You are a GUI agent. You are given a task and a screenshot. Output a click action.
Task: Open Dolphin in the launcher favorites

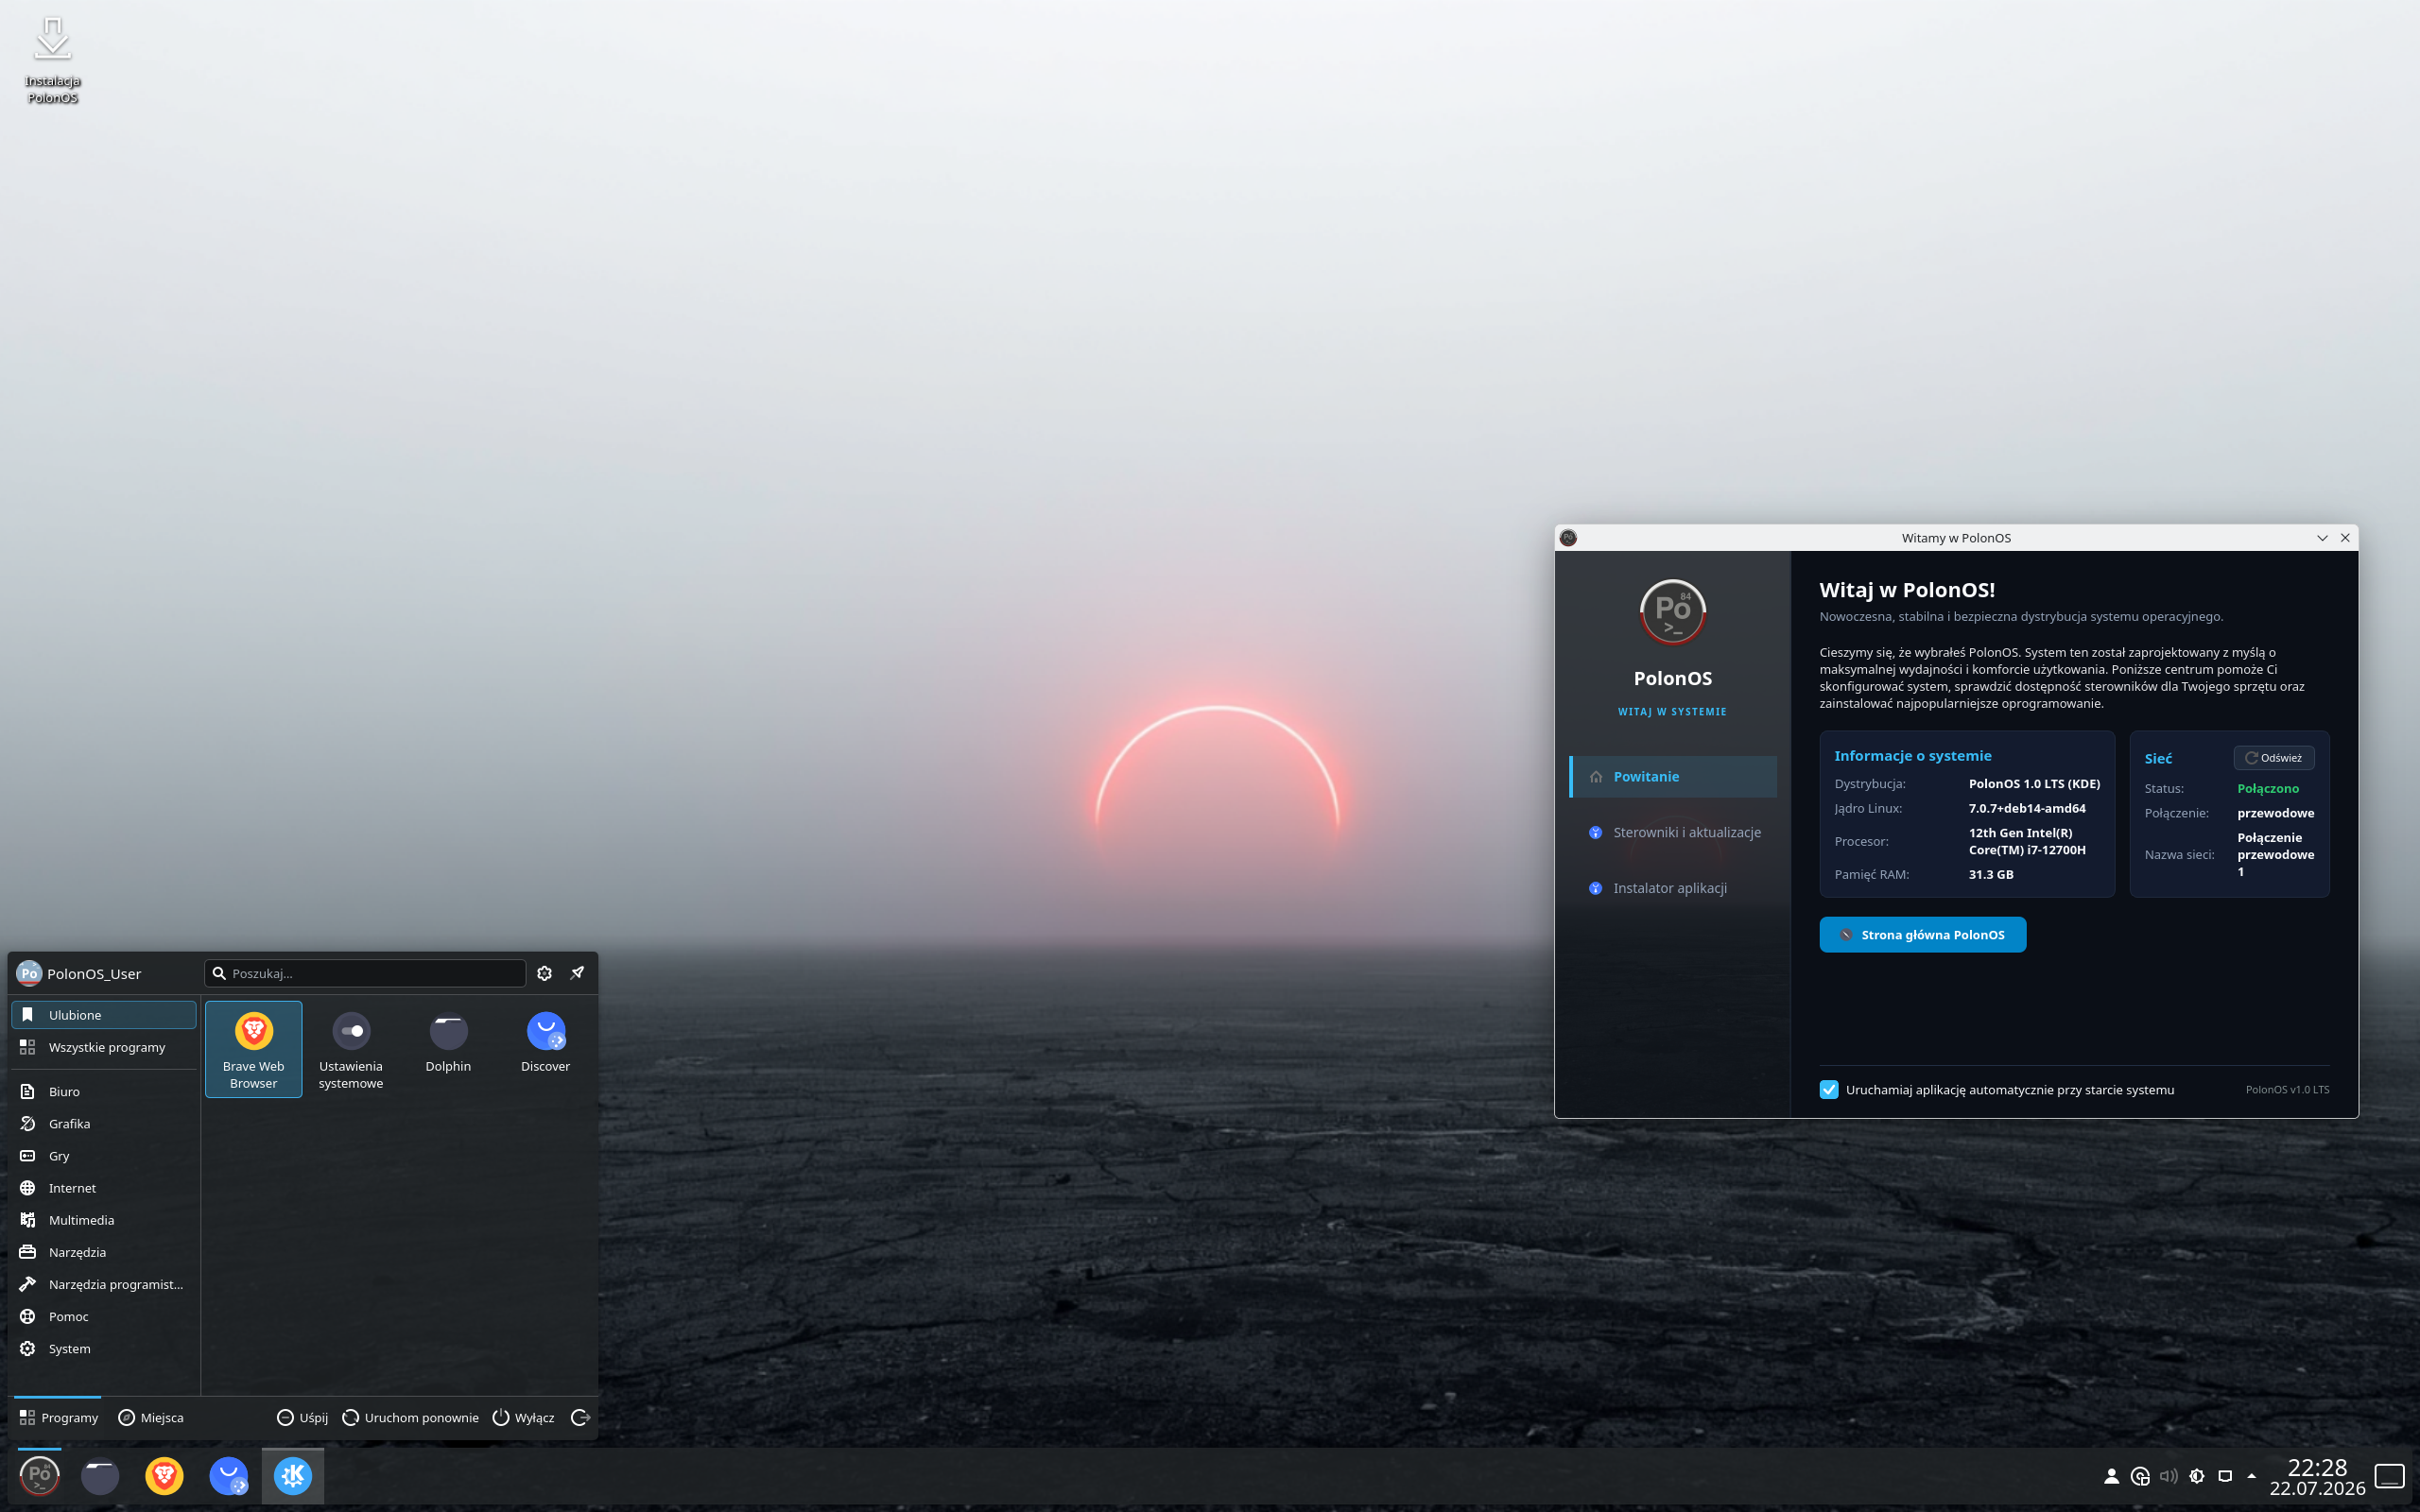(448, 1045)
